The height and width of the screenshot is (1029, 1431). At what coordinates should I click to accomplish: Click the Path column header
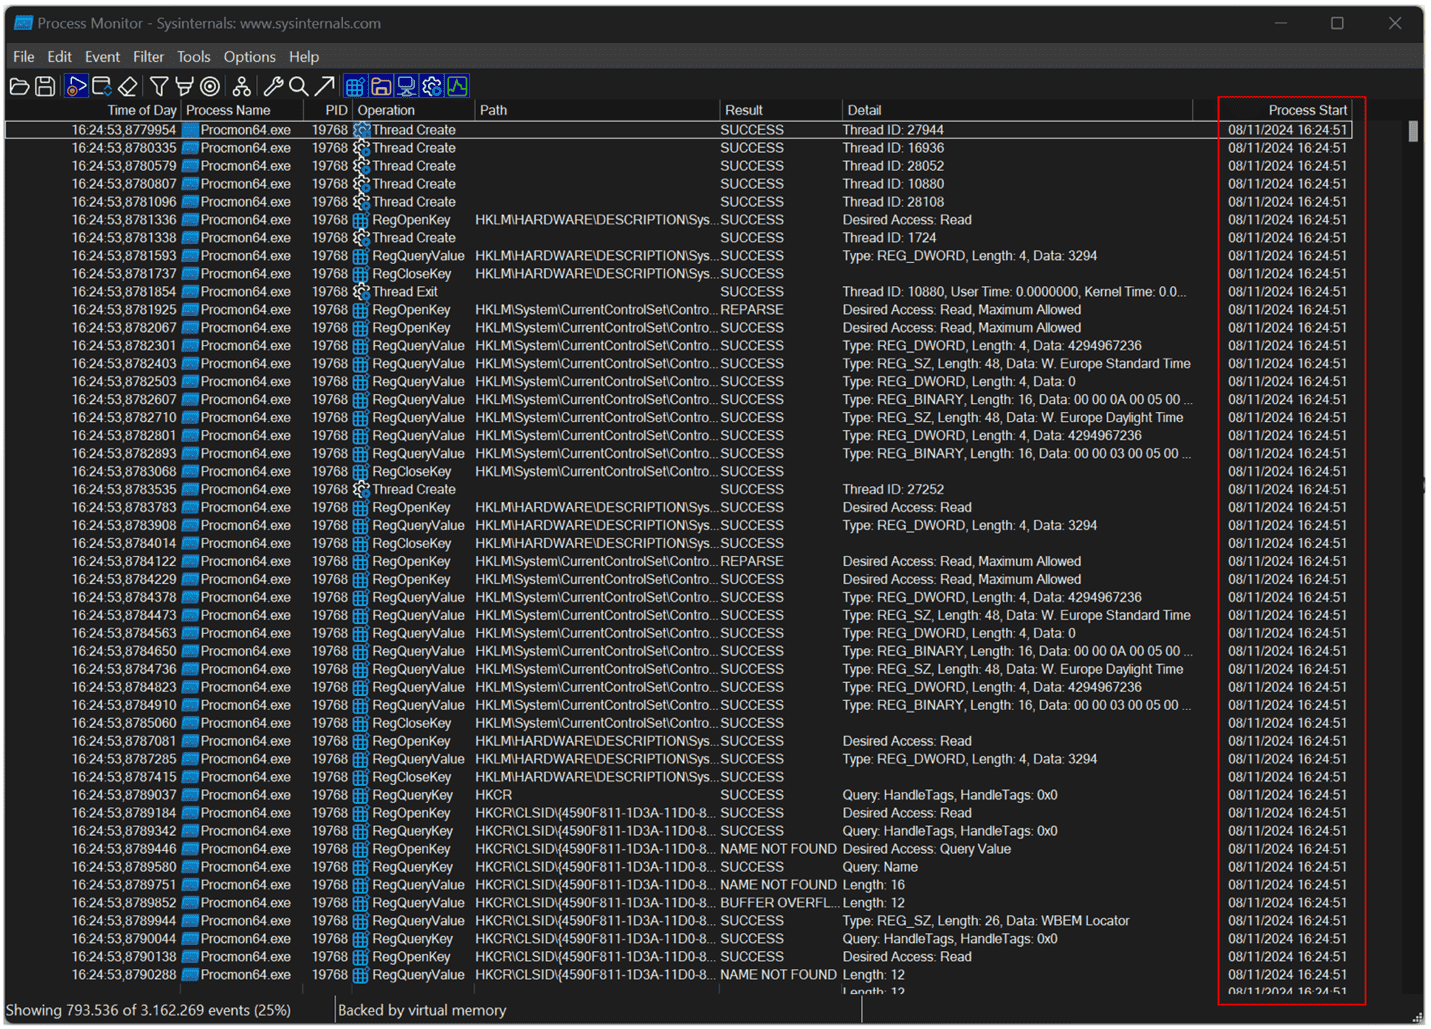coord(597,110)
